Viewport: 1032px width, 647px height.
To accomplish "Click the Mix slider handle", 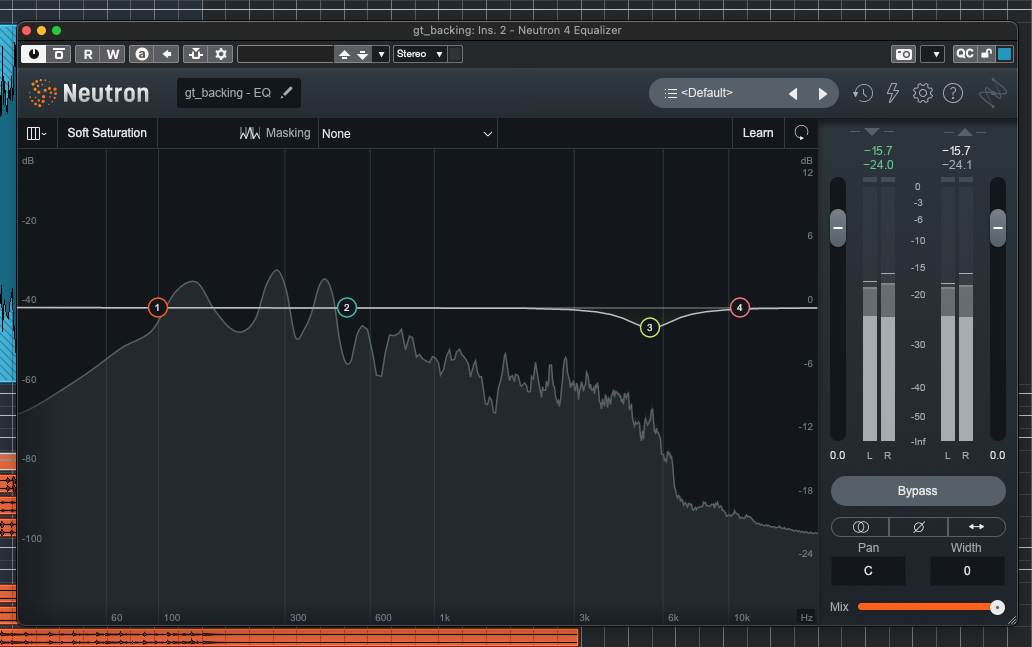I will [x=997, y=608].
